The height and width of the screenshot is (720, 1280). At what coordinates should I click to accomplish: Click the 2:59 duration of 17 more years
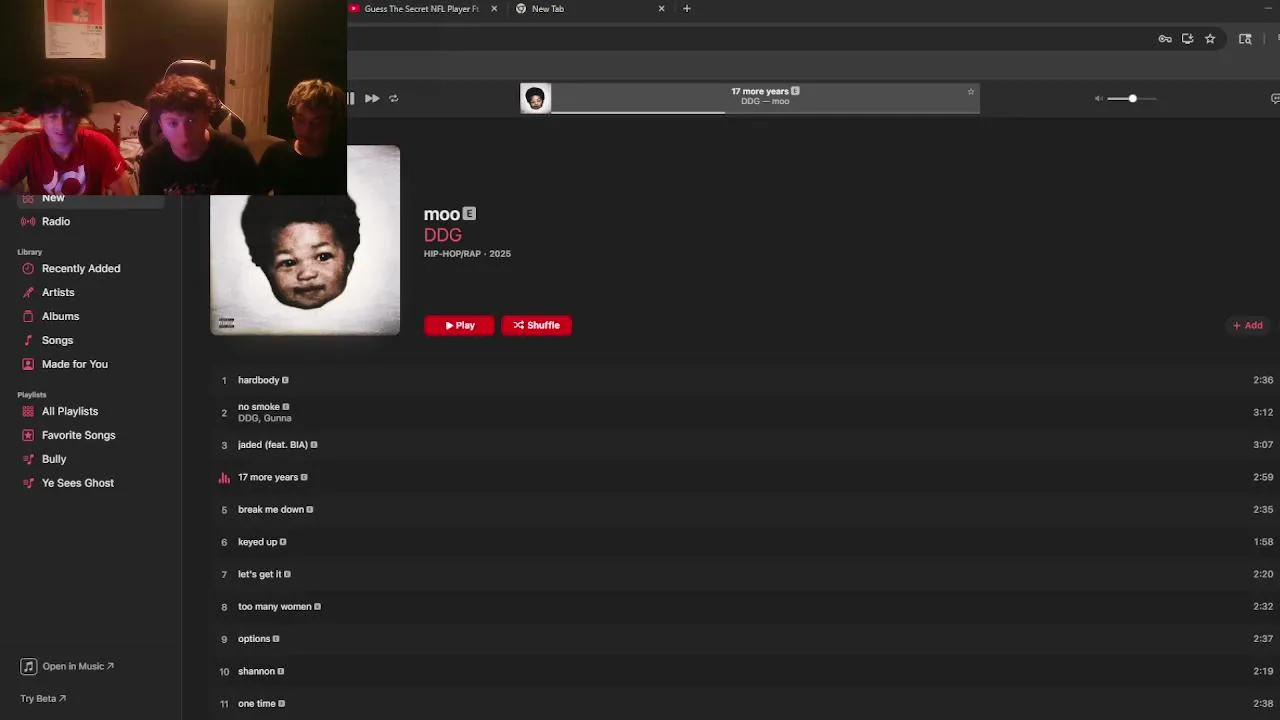(1263, 477)
